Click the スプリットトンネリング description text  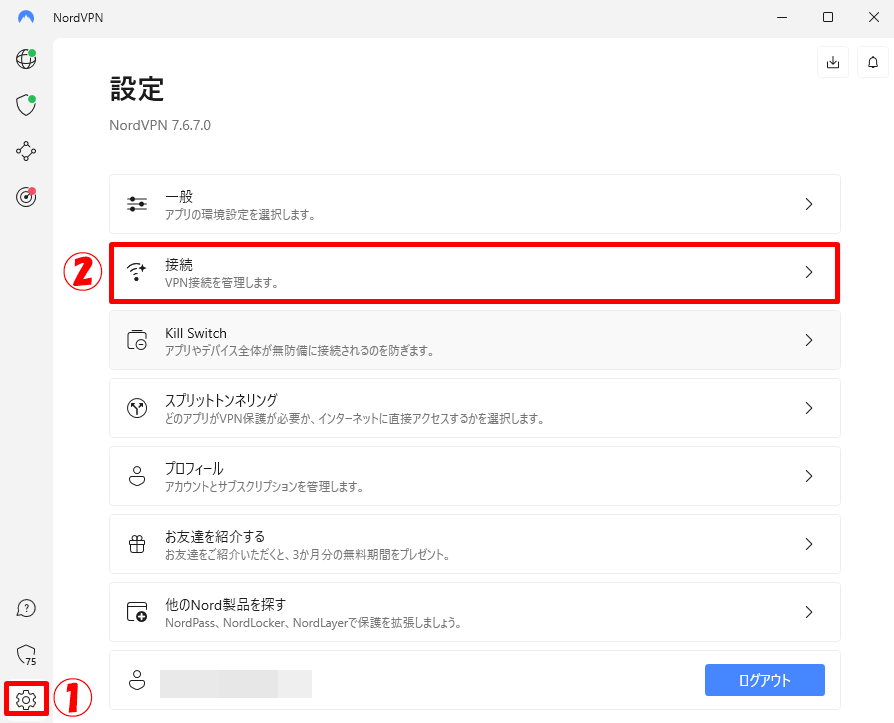(355, 419)
